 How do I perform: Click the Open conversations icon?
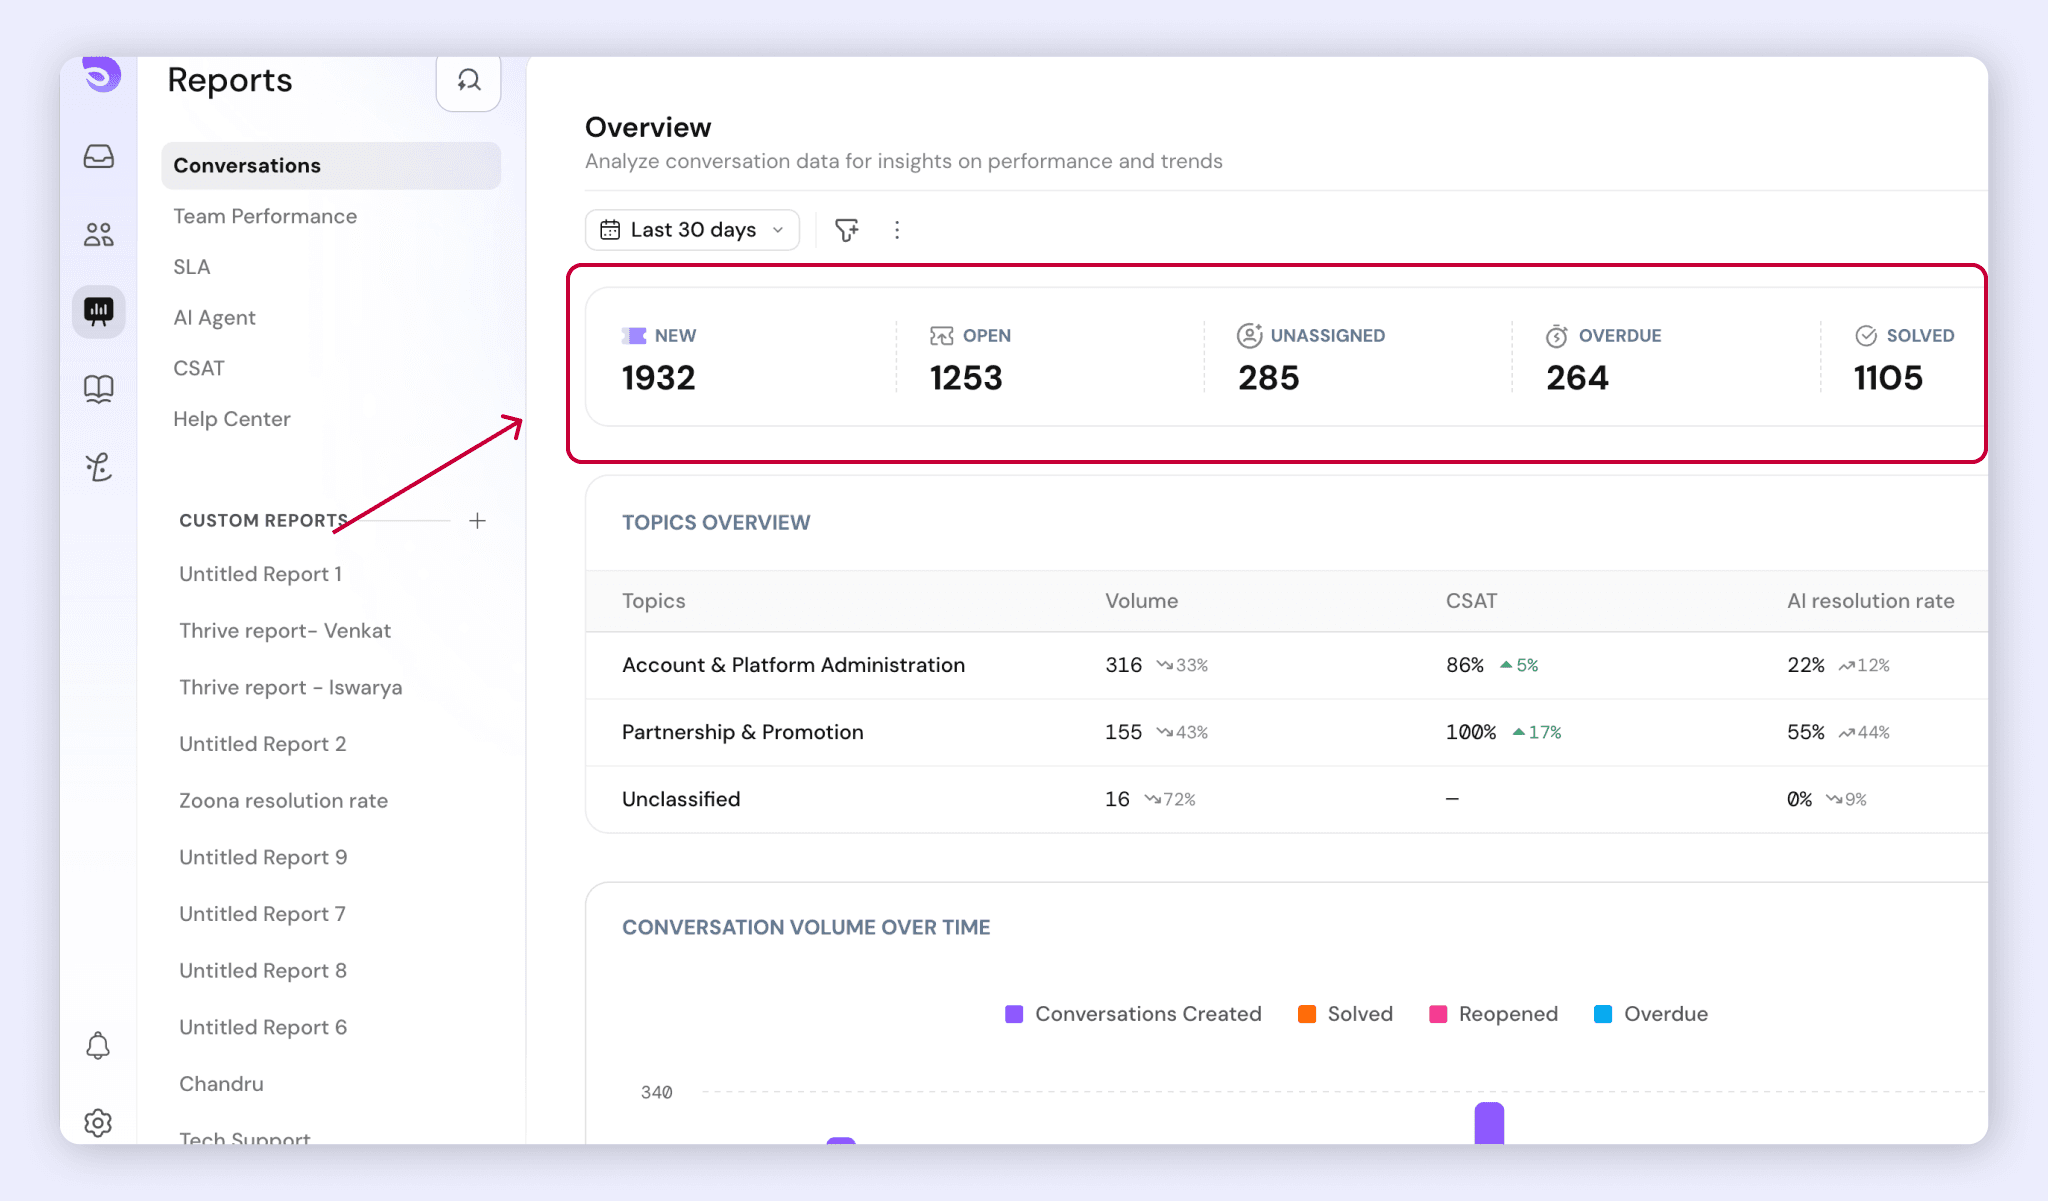point(942,336)
